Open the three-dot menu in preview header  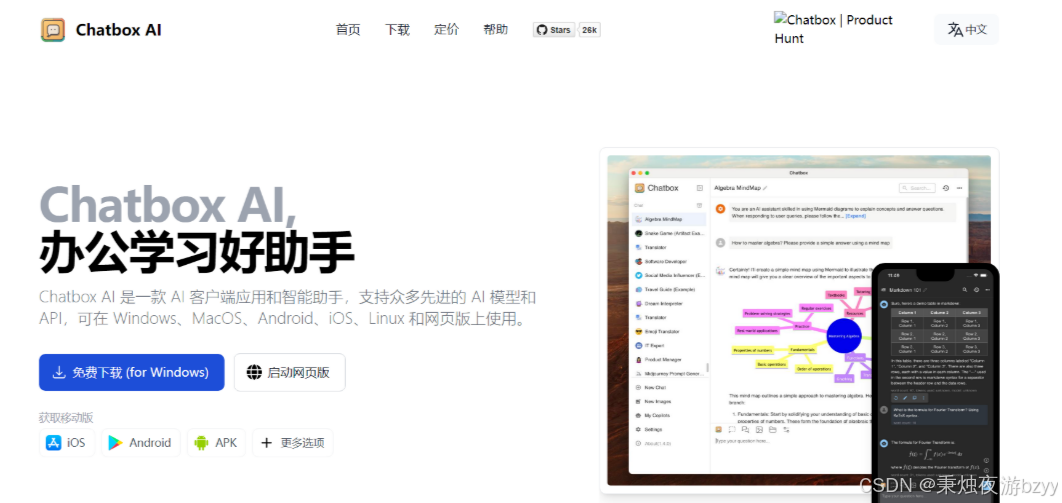[x=959, y=188]
